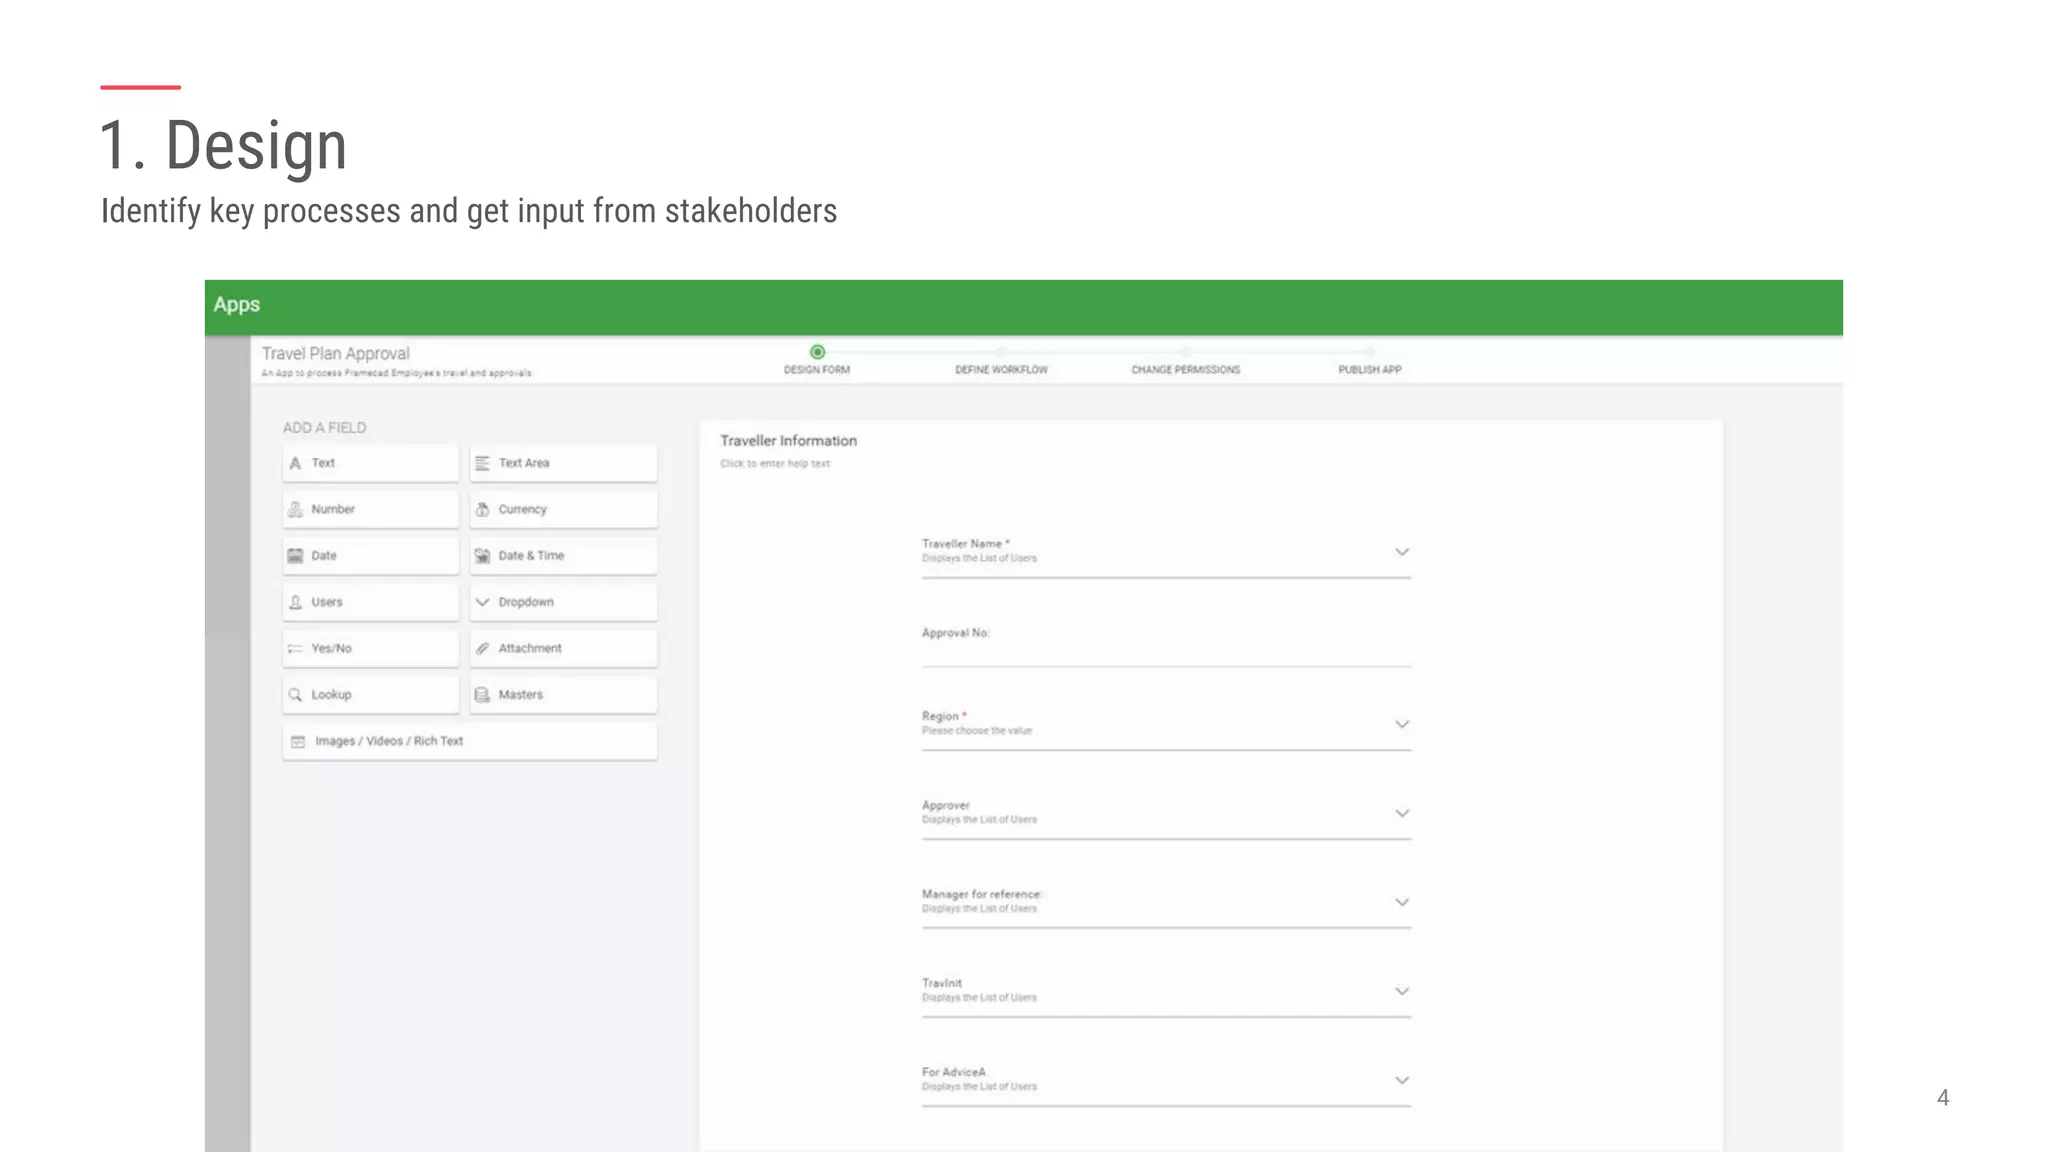Open the Manager for reference dropdown

[1402, 902]
